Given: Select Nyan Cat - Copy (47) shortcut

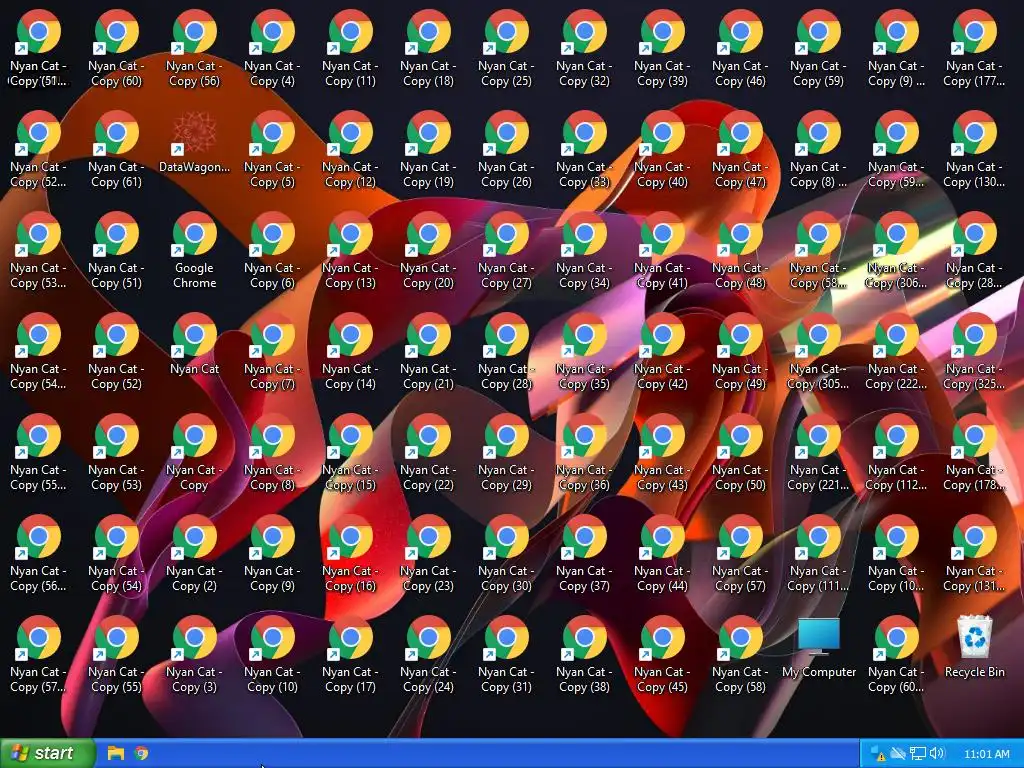Looking at the screenshot, I should [x=740, y=150].
